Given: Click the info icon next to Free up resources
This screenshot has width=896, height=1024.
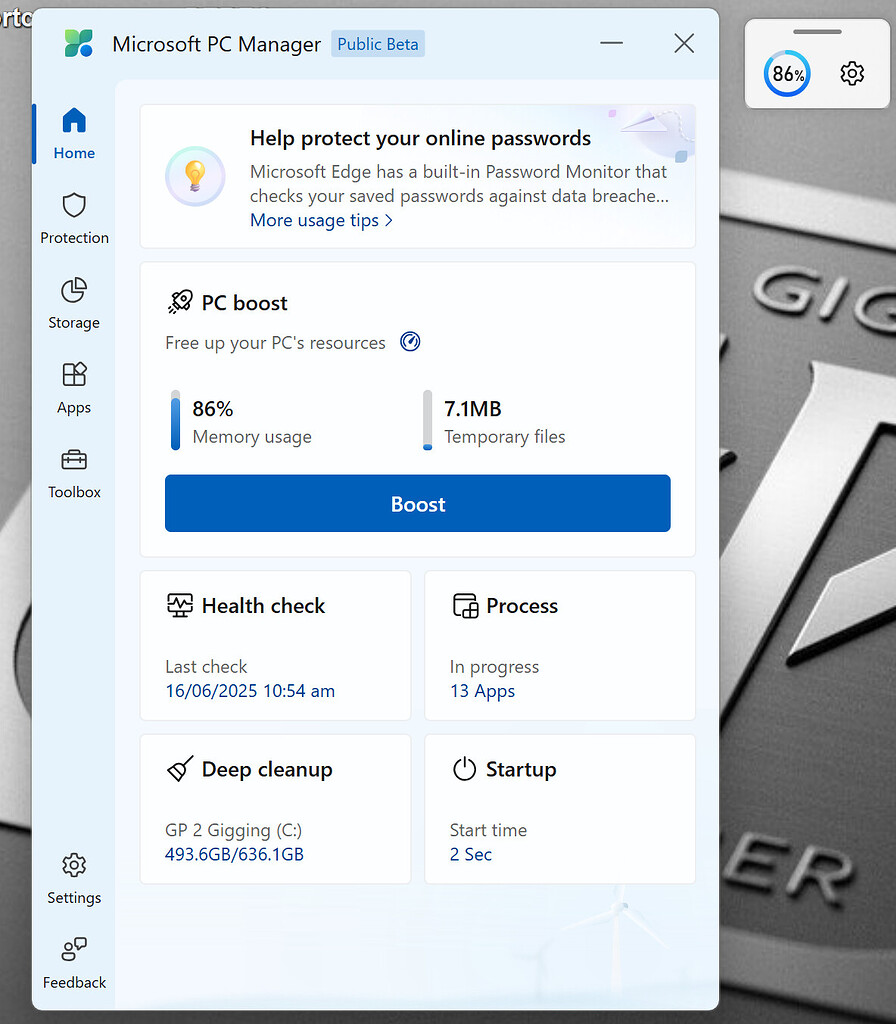Looking at the screenshot, I should click(409, 341).
